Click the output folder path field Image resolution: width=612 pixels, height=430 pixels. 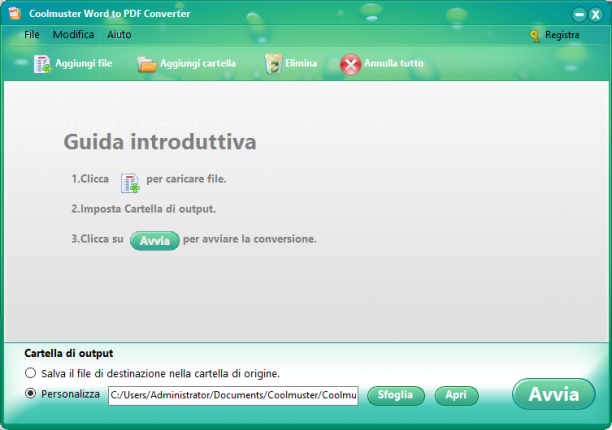coord(233,395)
